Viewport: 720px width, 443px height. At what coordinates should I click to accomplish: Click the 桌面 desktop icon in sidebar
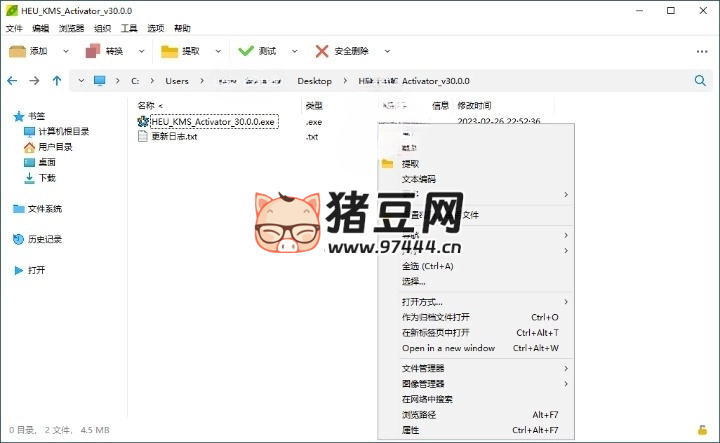(x=29, y=163)
